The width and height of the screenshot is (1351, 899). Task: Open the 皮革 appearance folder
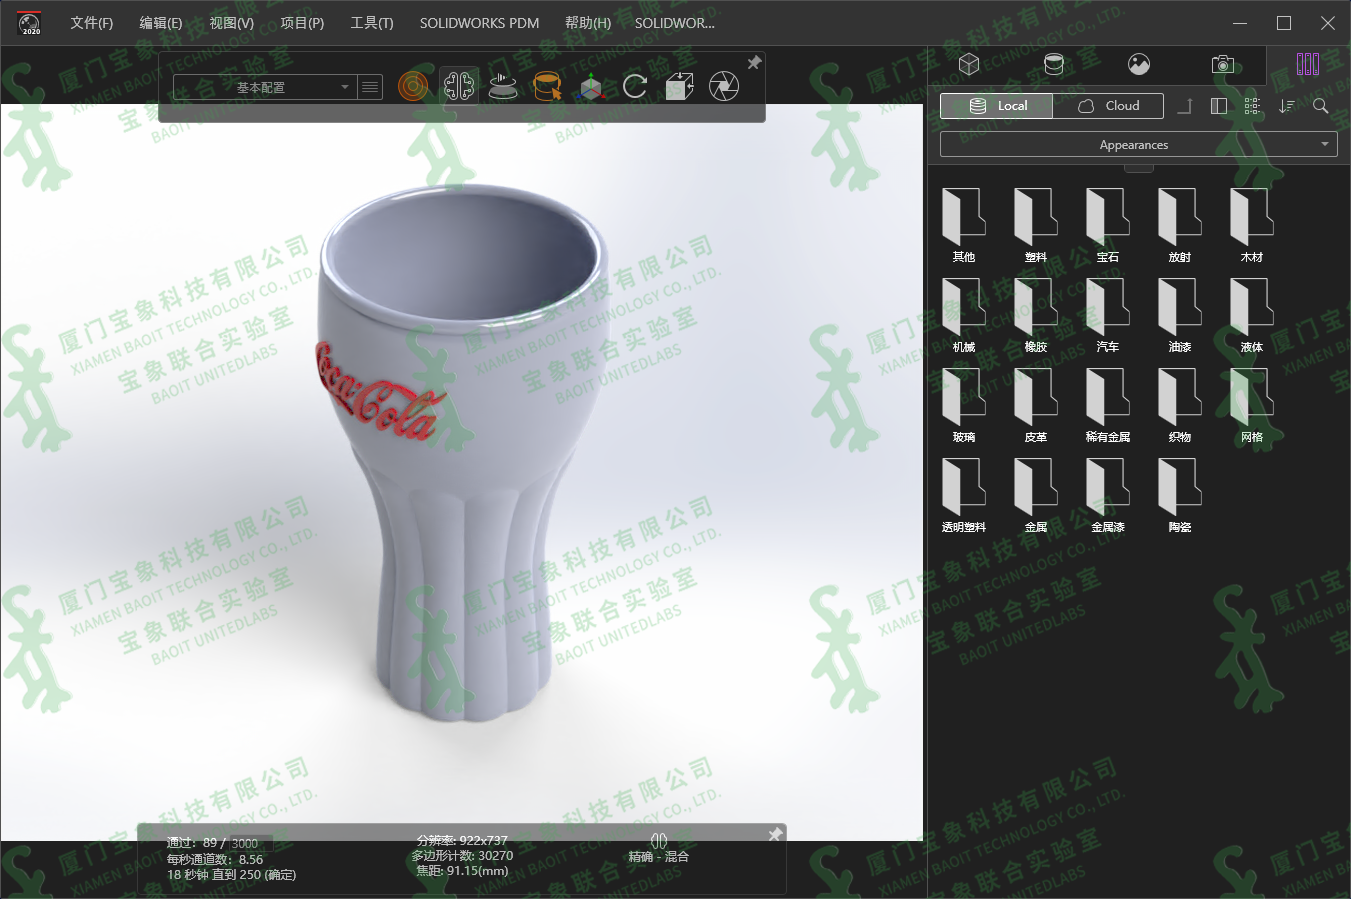pos(1036,405)
